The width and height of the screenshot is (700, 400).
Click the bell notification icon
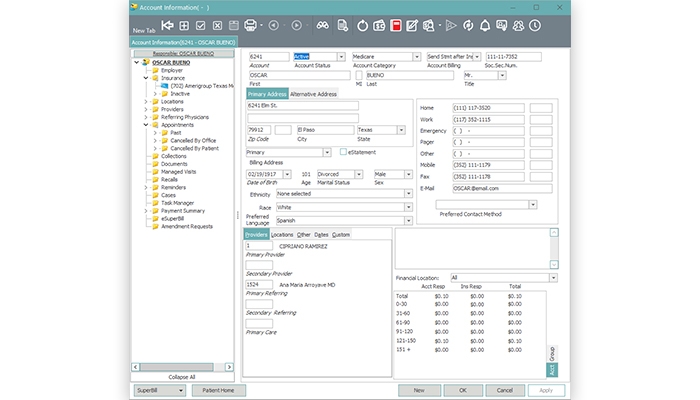tap(485, 24)
